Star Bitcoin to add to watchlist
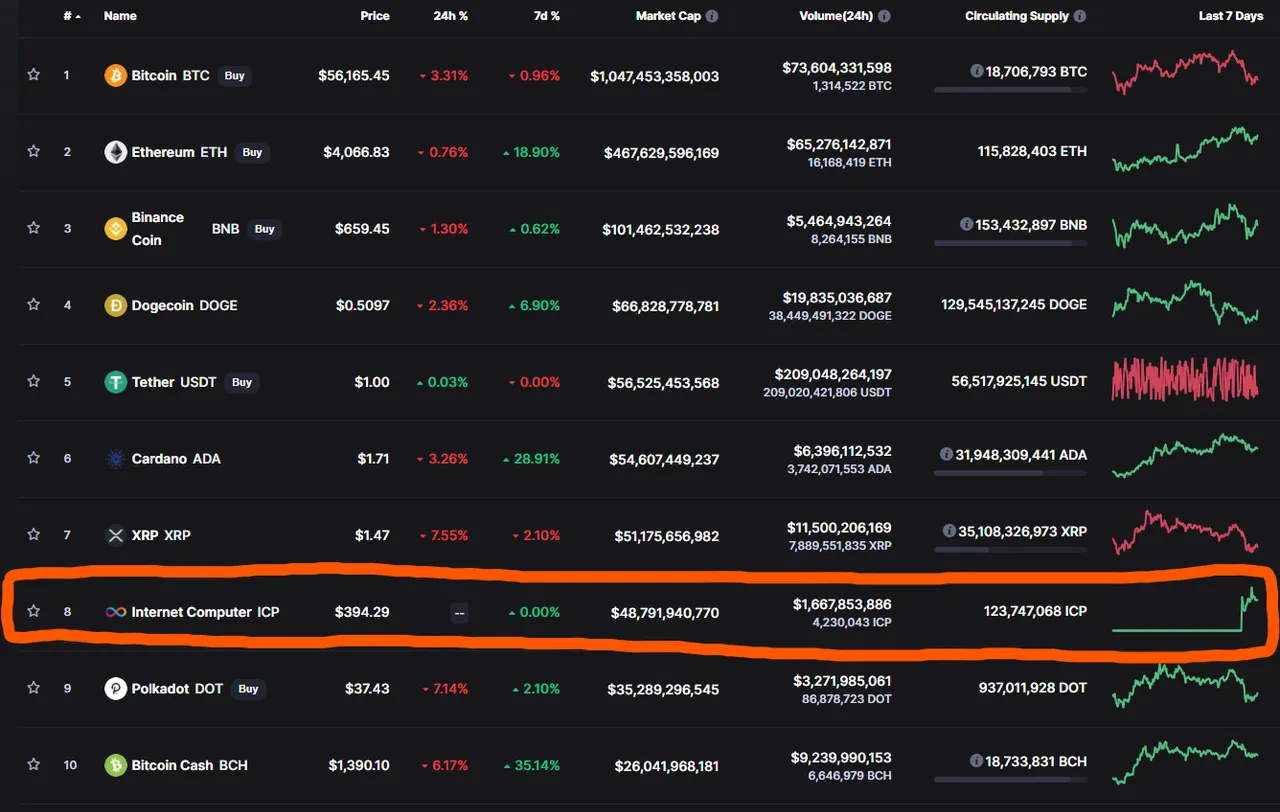Image resolution: width=1280 pixels, height=812 pixels. point(33,75)
